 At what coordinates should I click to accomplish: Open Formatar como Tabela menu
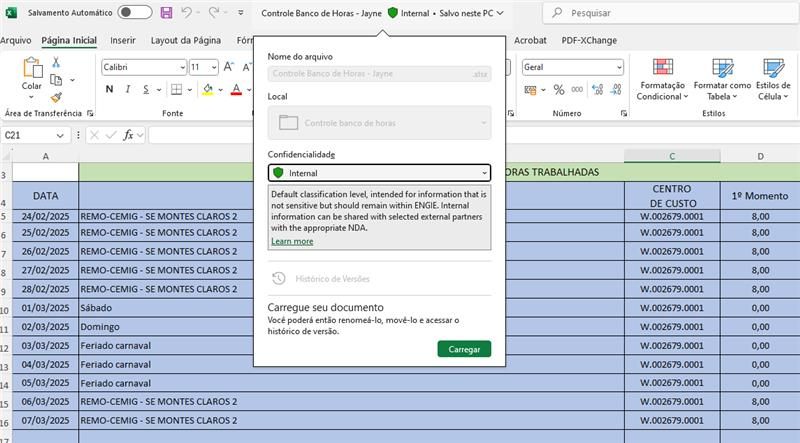pos(722,79)
